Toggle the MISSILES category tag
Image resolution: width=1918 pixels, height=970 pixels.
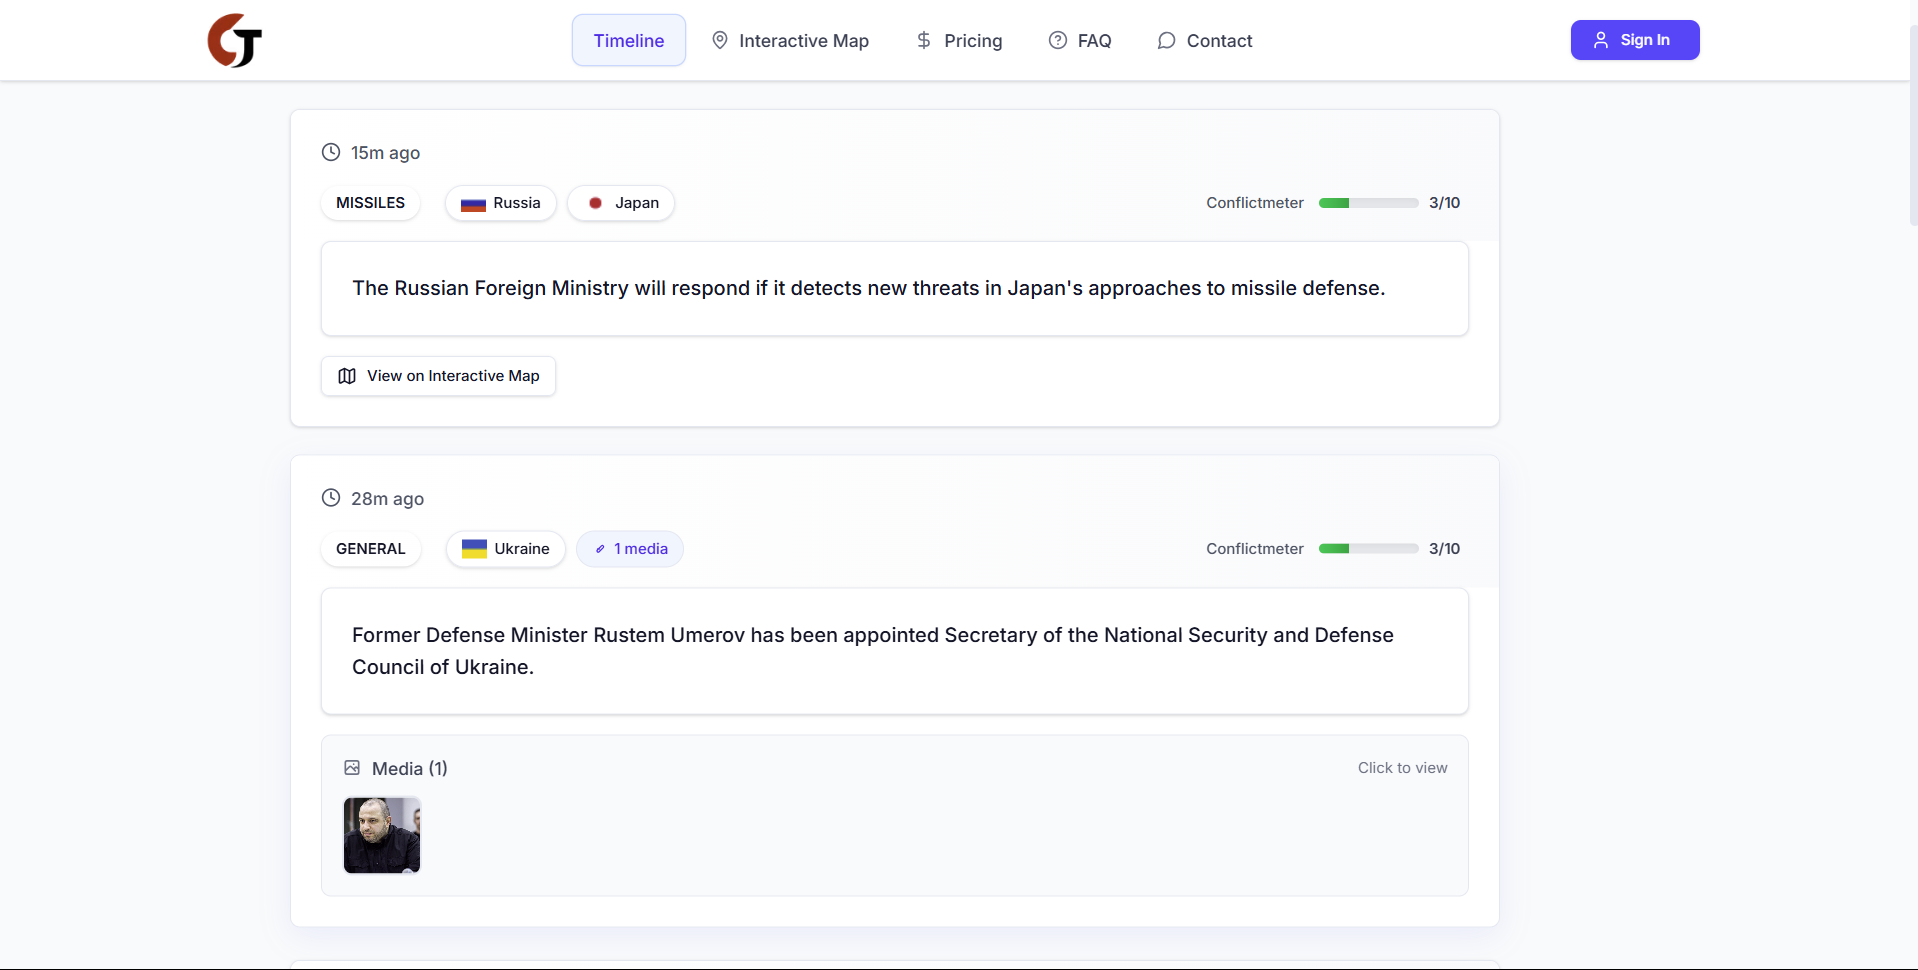370,202
